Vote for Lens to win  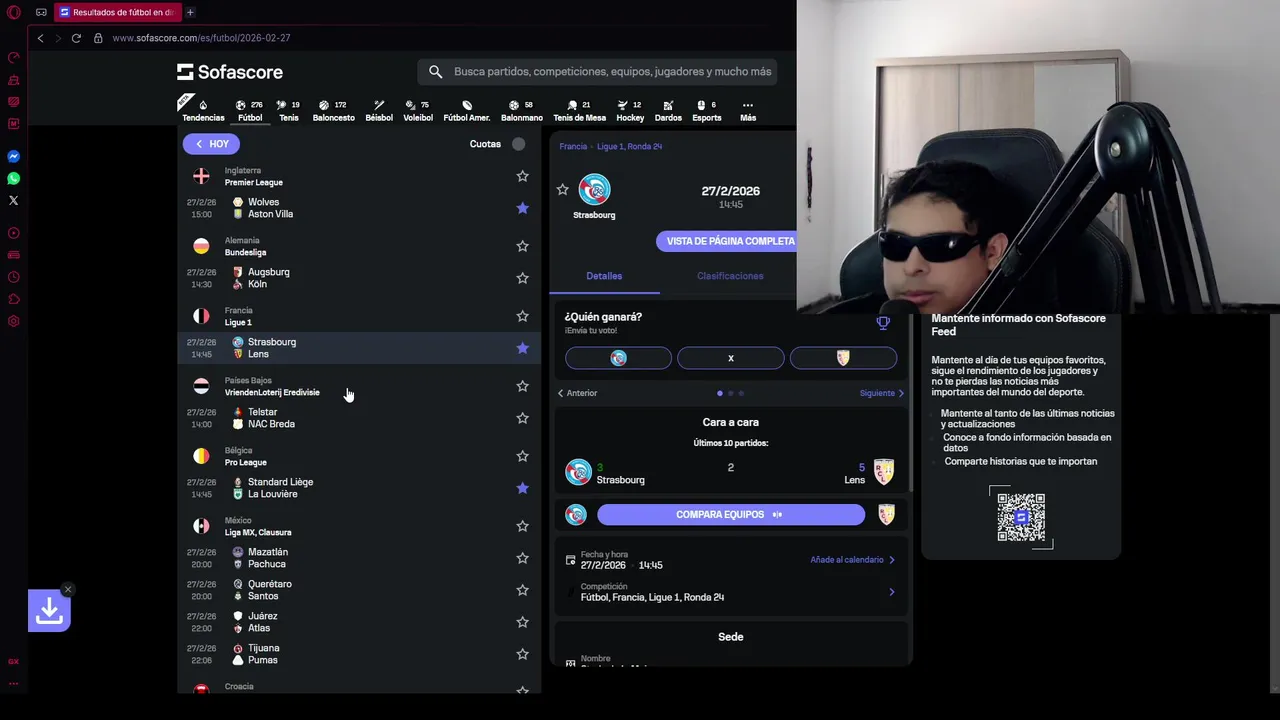(843, 358)
